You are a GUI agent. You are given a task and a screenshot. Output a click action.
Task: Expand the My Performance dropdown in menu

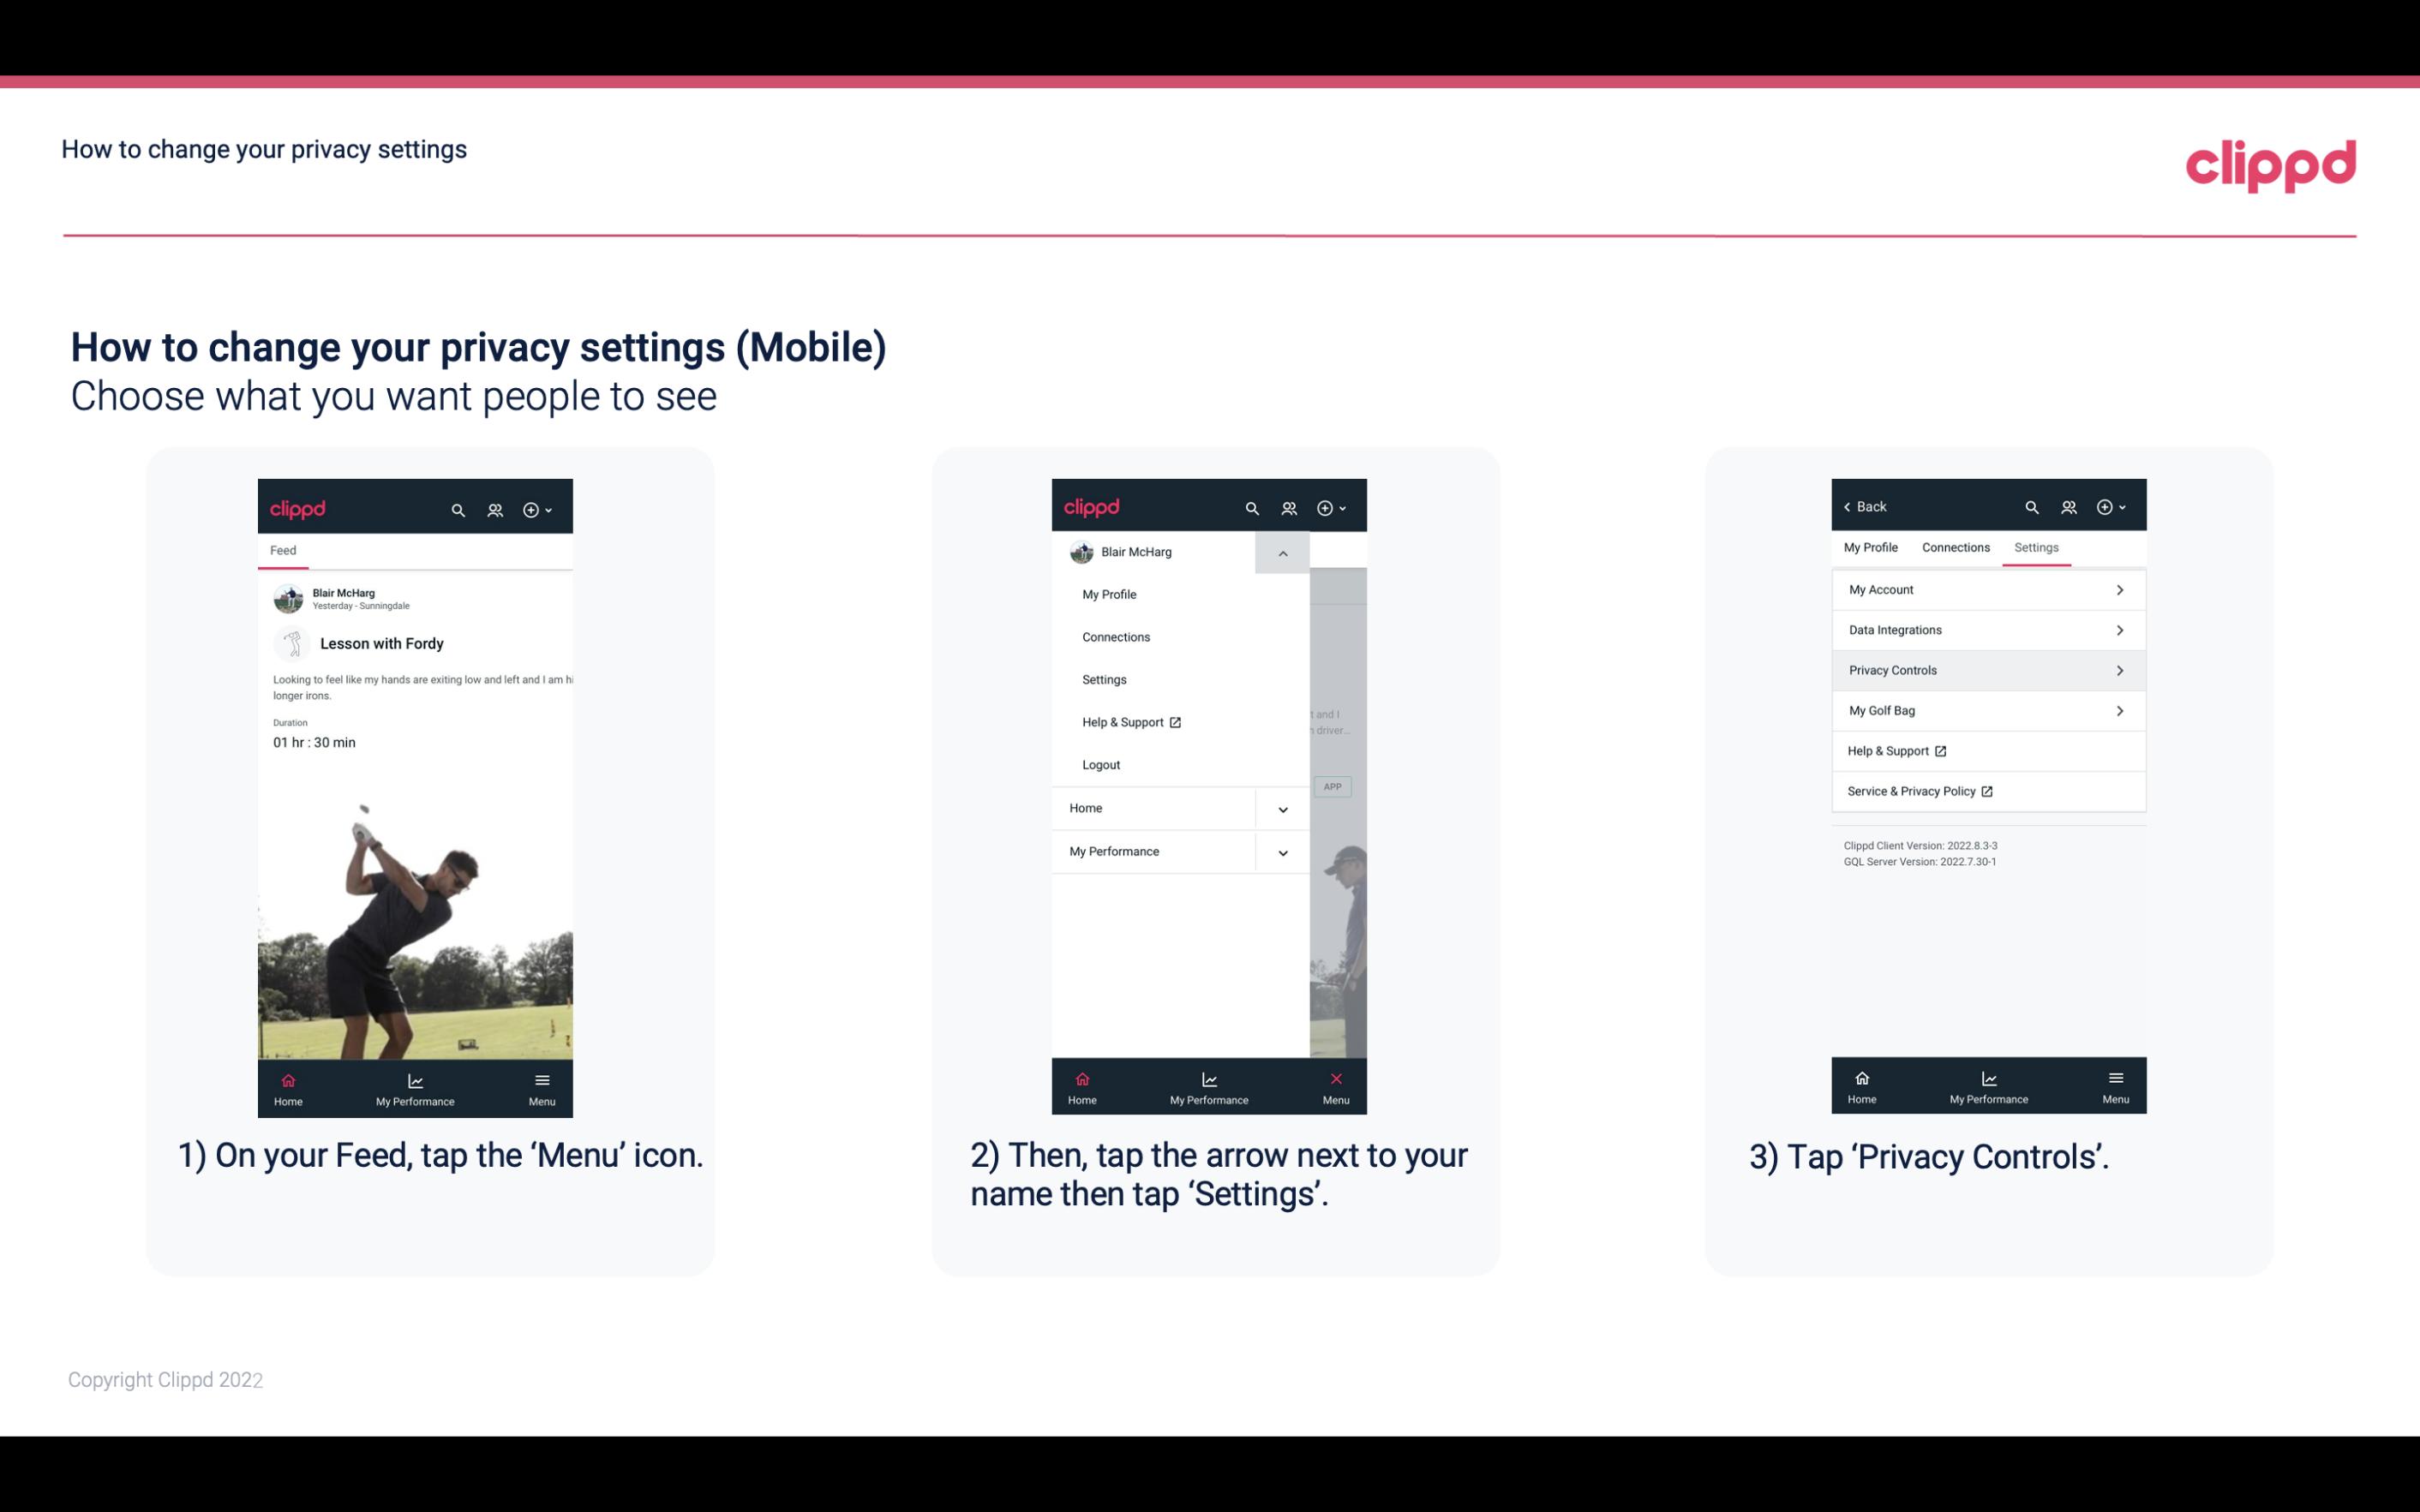click(1282, 852)
